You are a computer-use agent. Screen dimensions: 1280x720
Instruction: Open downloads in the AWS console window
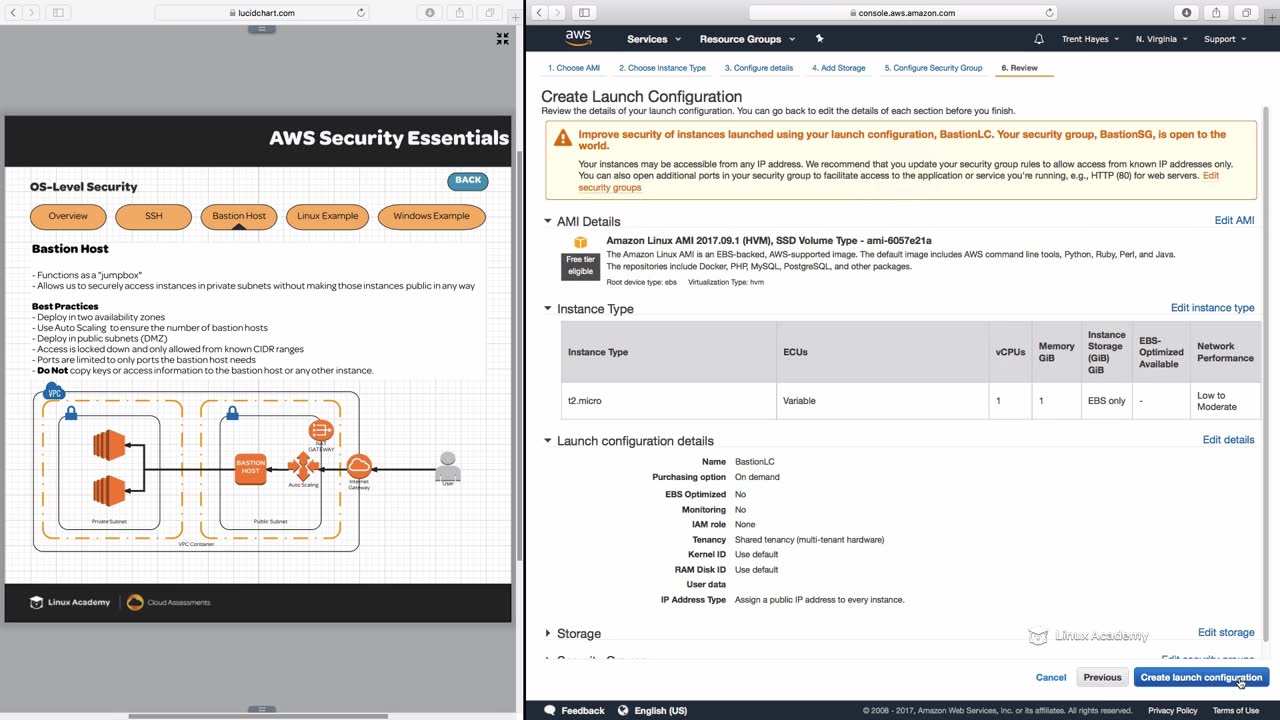point(1187,13)
